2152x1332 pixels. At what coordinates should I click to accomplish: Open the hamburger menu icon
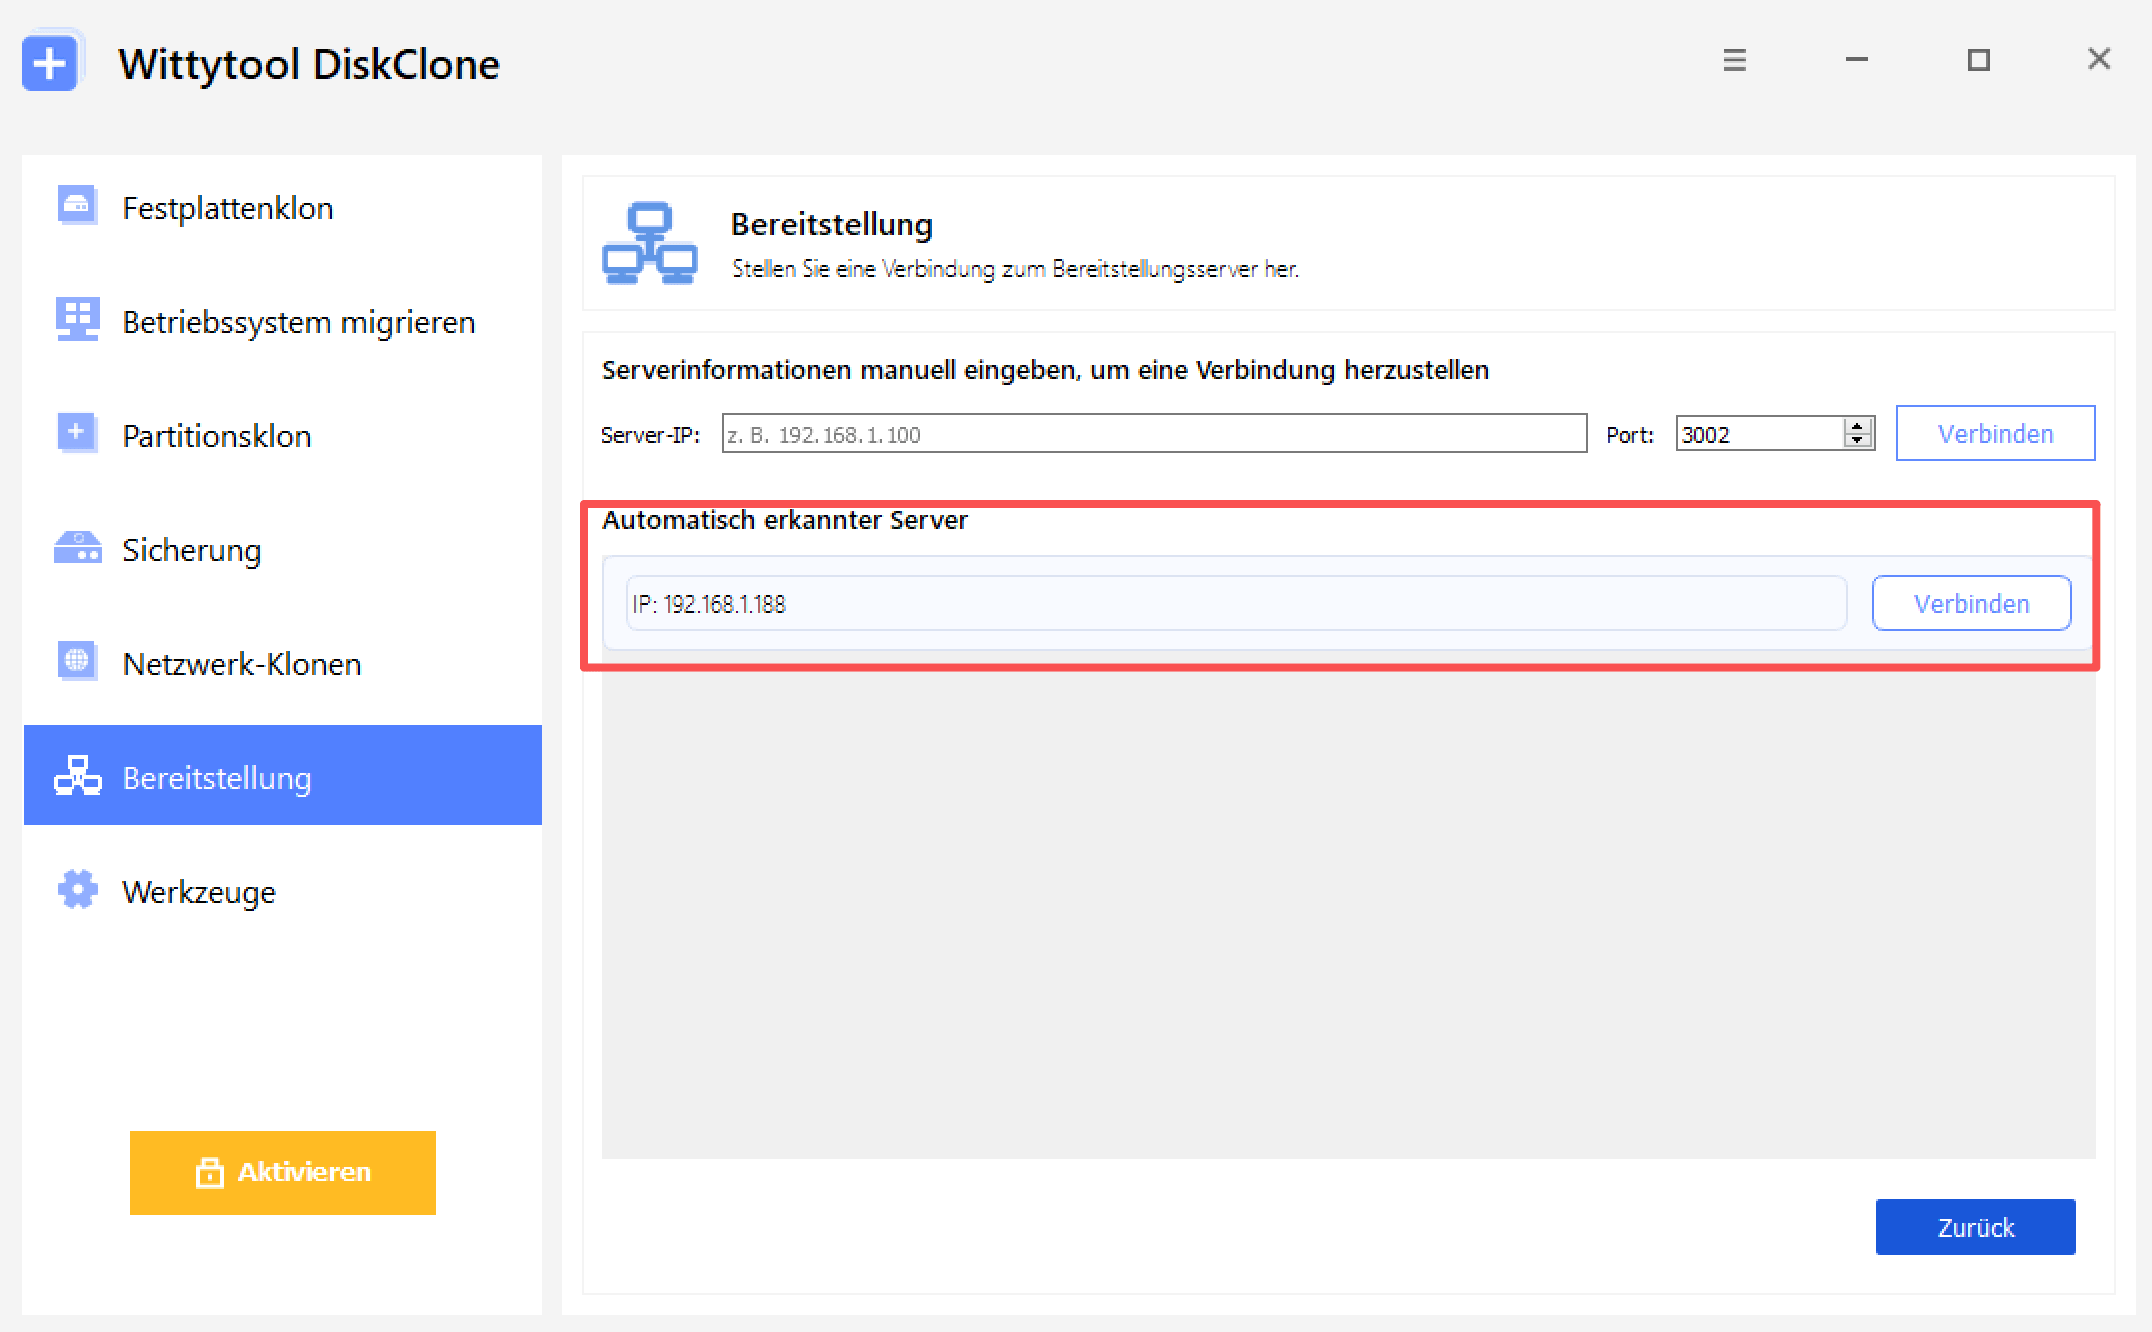tap(1735, 60)
